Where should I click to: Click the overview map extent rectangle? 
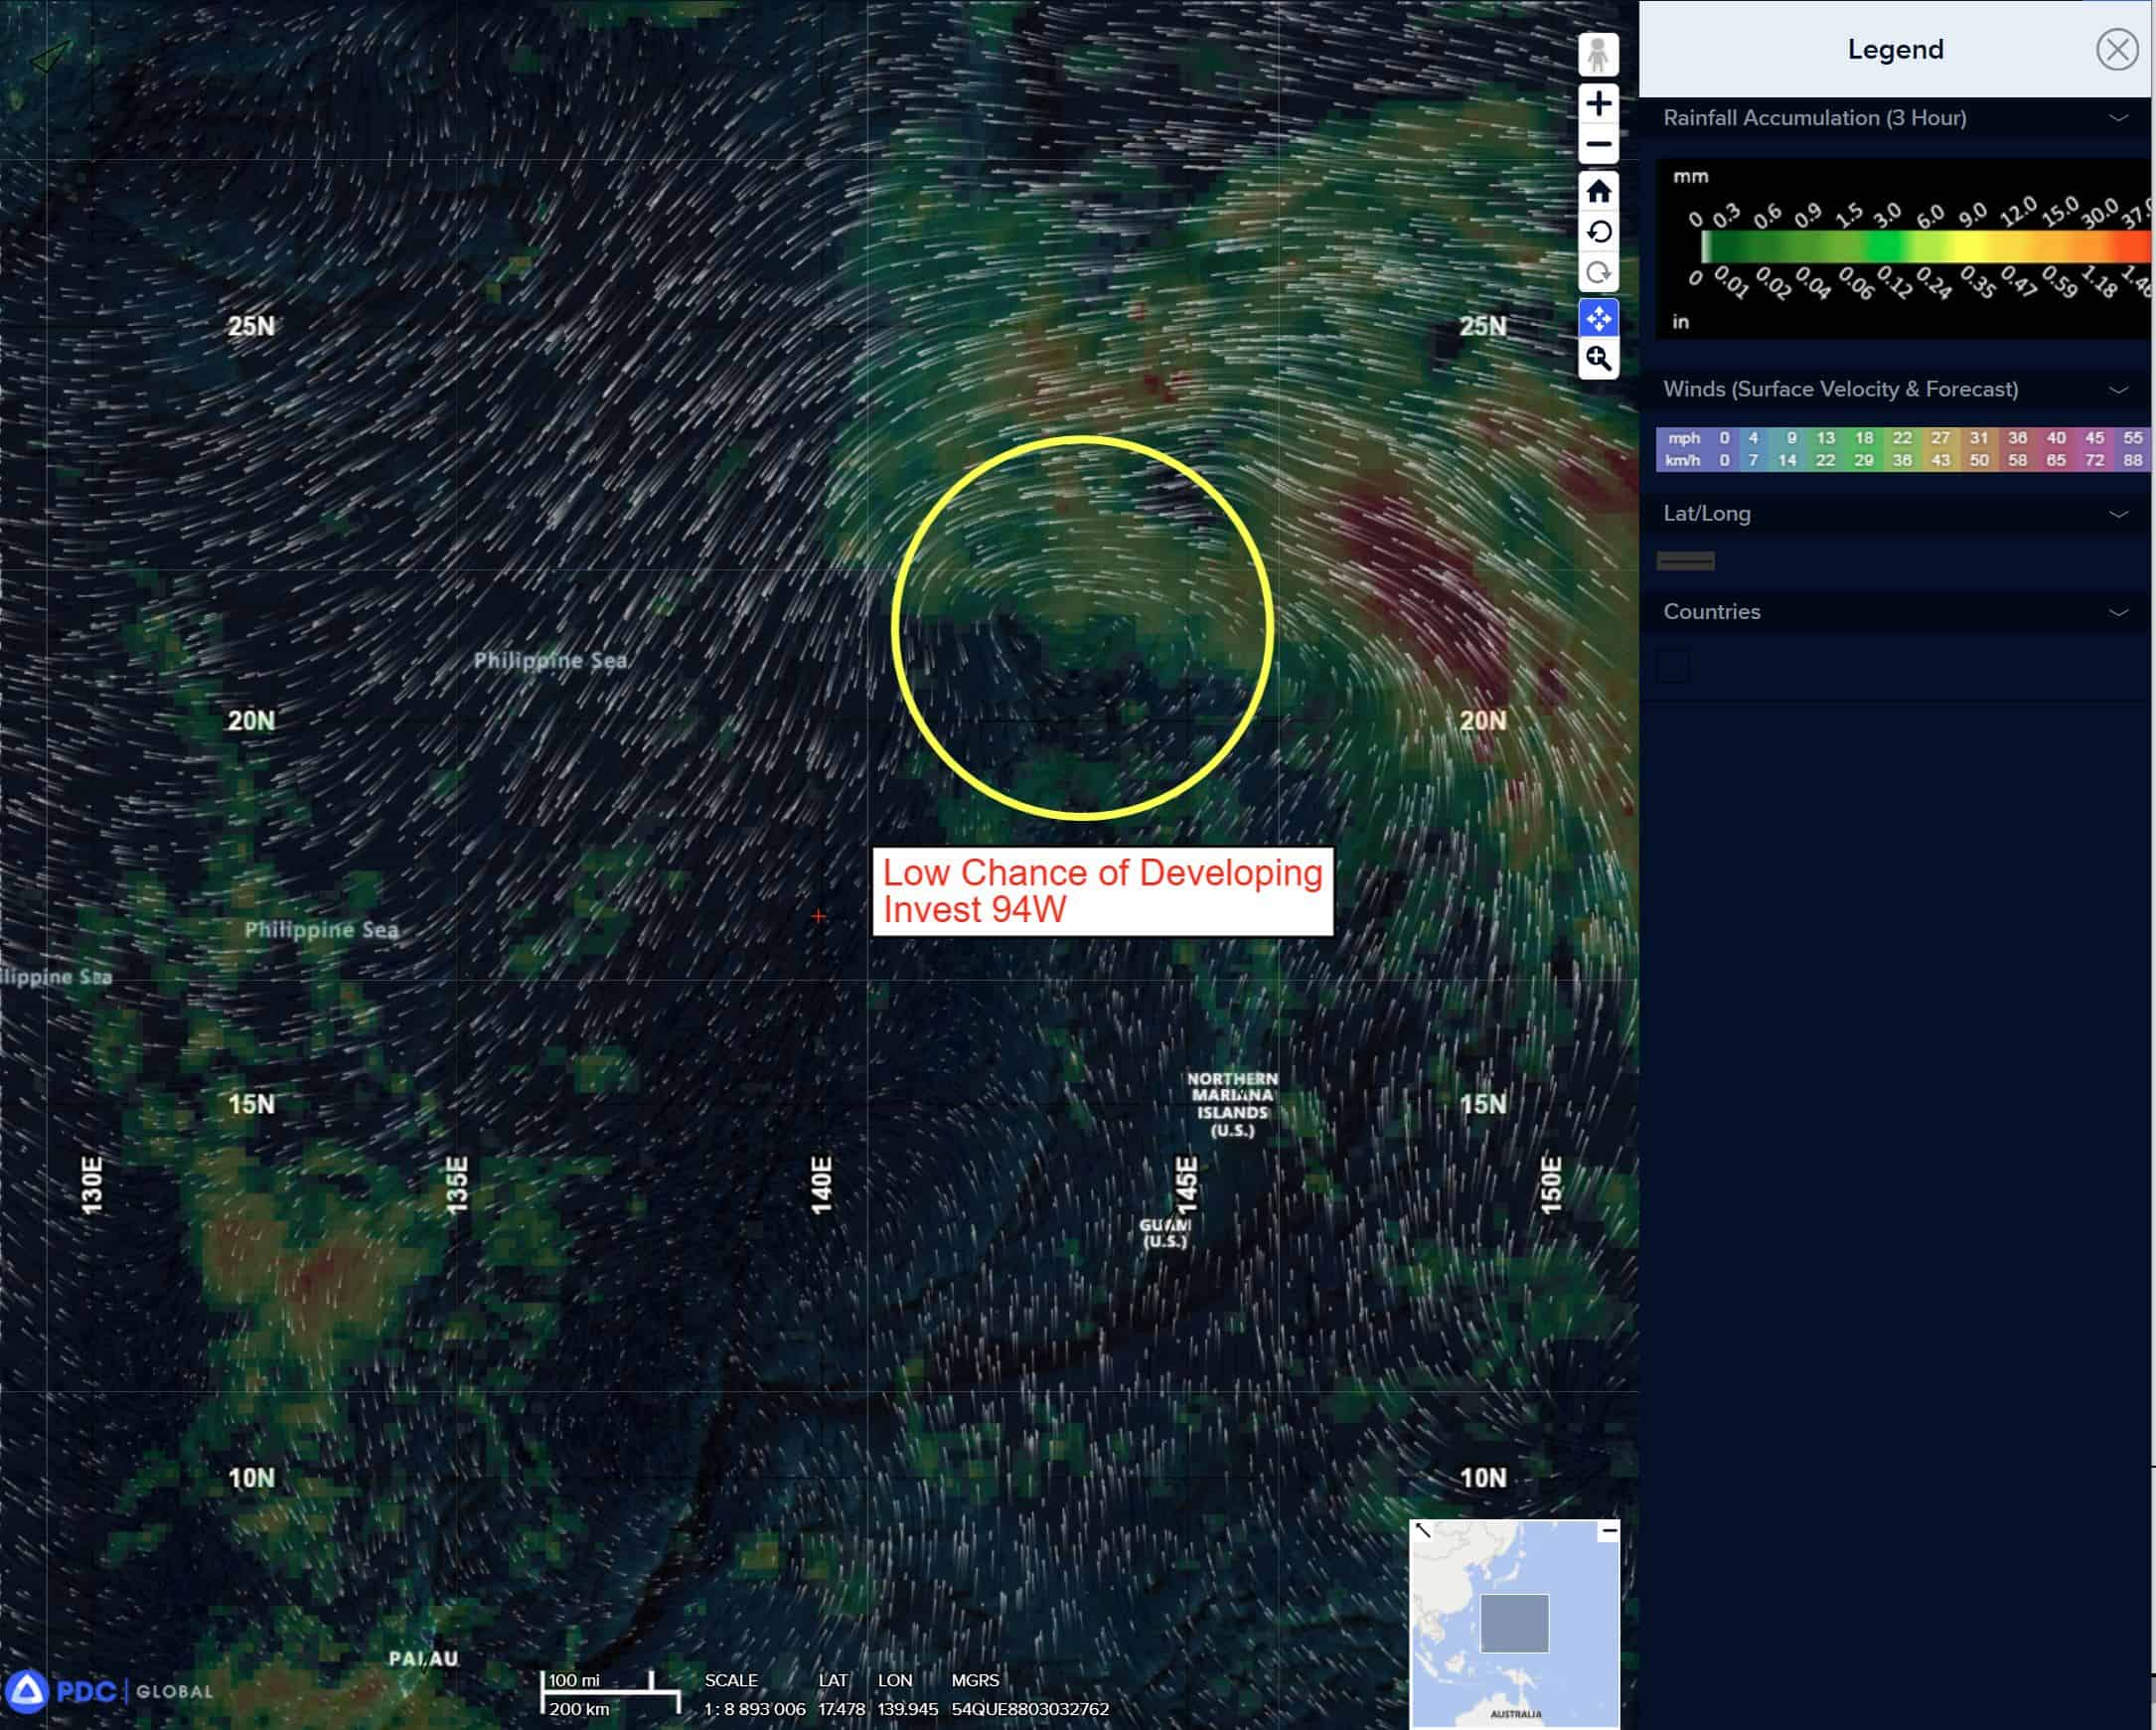click(x=1514, y=1623)
